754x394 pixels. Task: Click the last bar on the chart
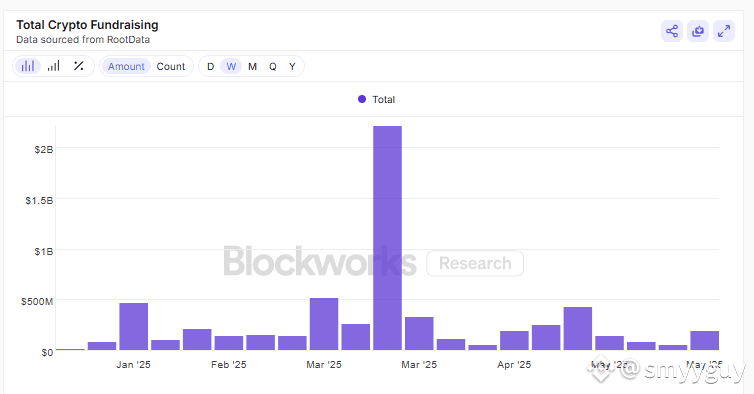coord(705,341)
